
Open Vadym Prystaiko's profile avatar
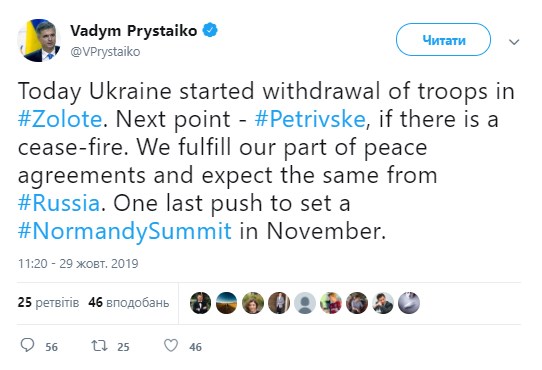point(39,40)
